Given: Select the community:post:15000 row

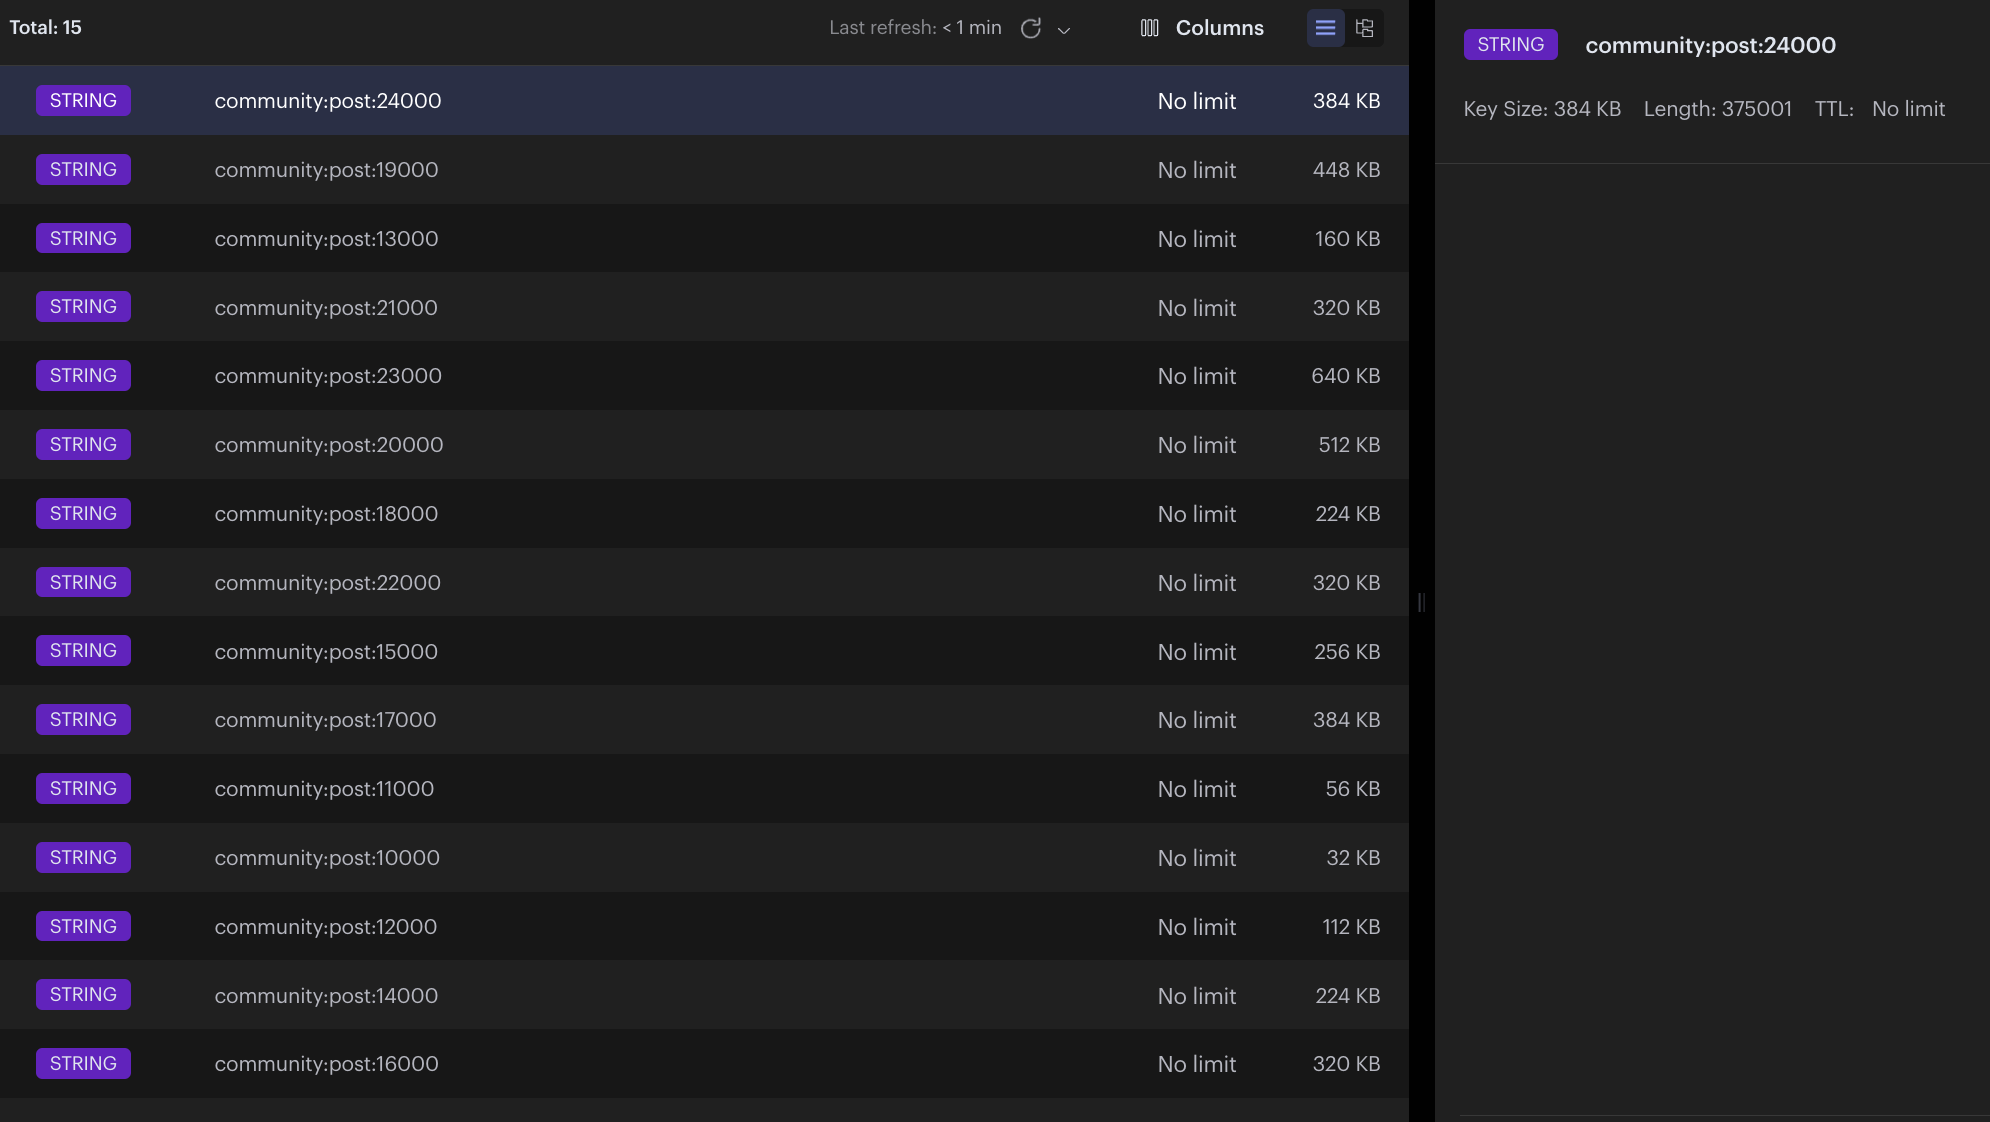Looking at the screenshot, I should pos(326,652).
